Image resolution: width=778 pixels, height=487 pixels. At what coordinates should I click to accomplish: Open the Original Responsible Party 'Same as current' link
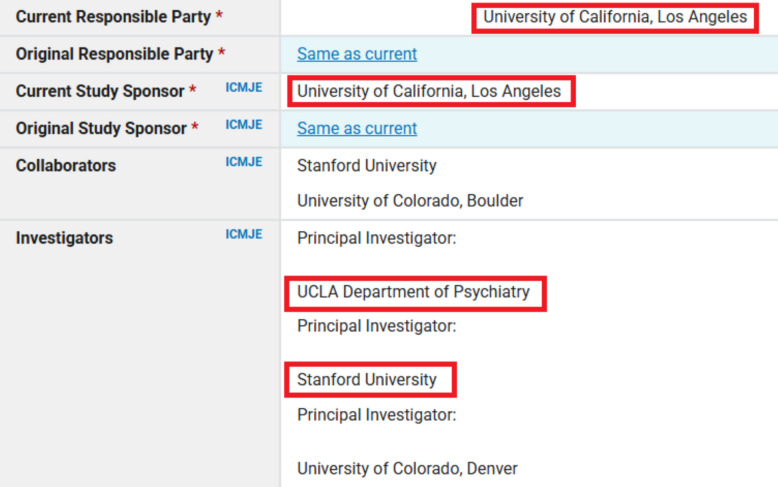pyautogui.click(x=357, y=54)
